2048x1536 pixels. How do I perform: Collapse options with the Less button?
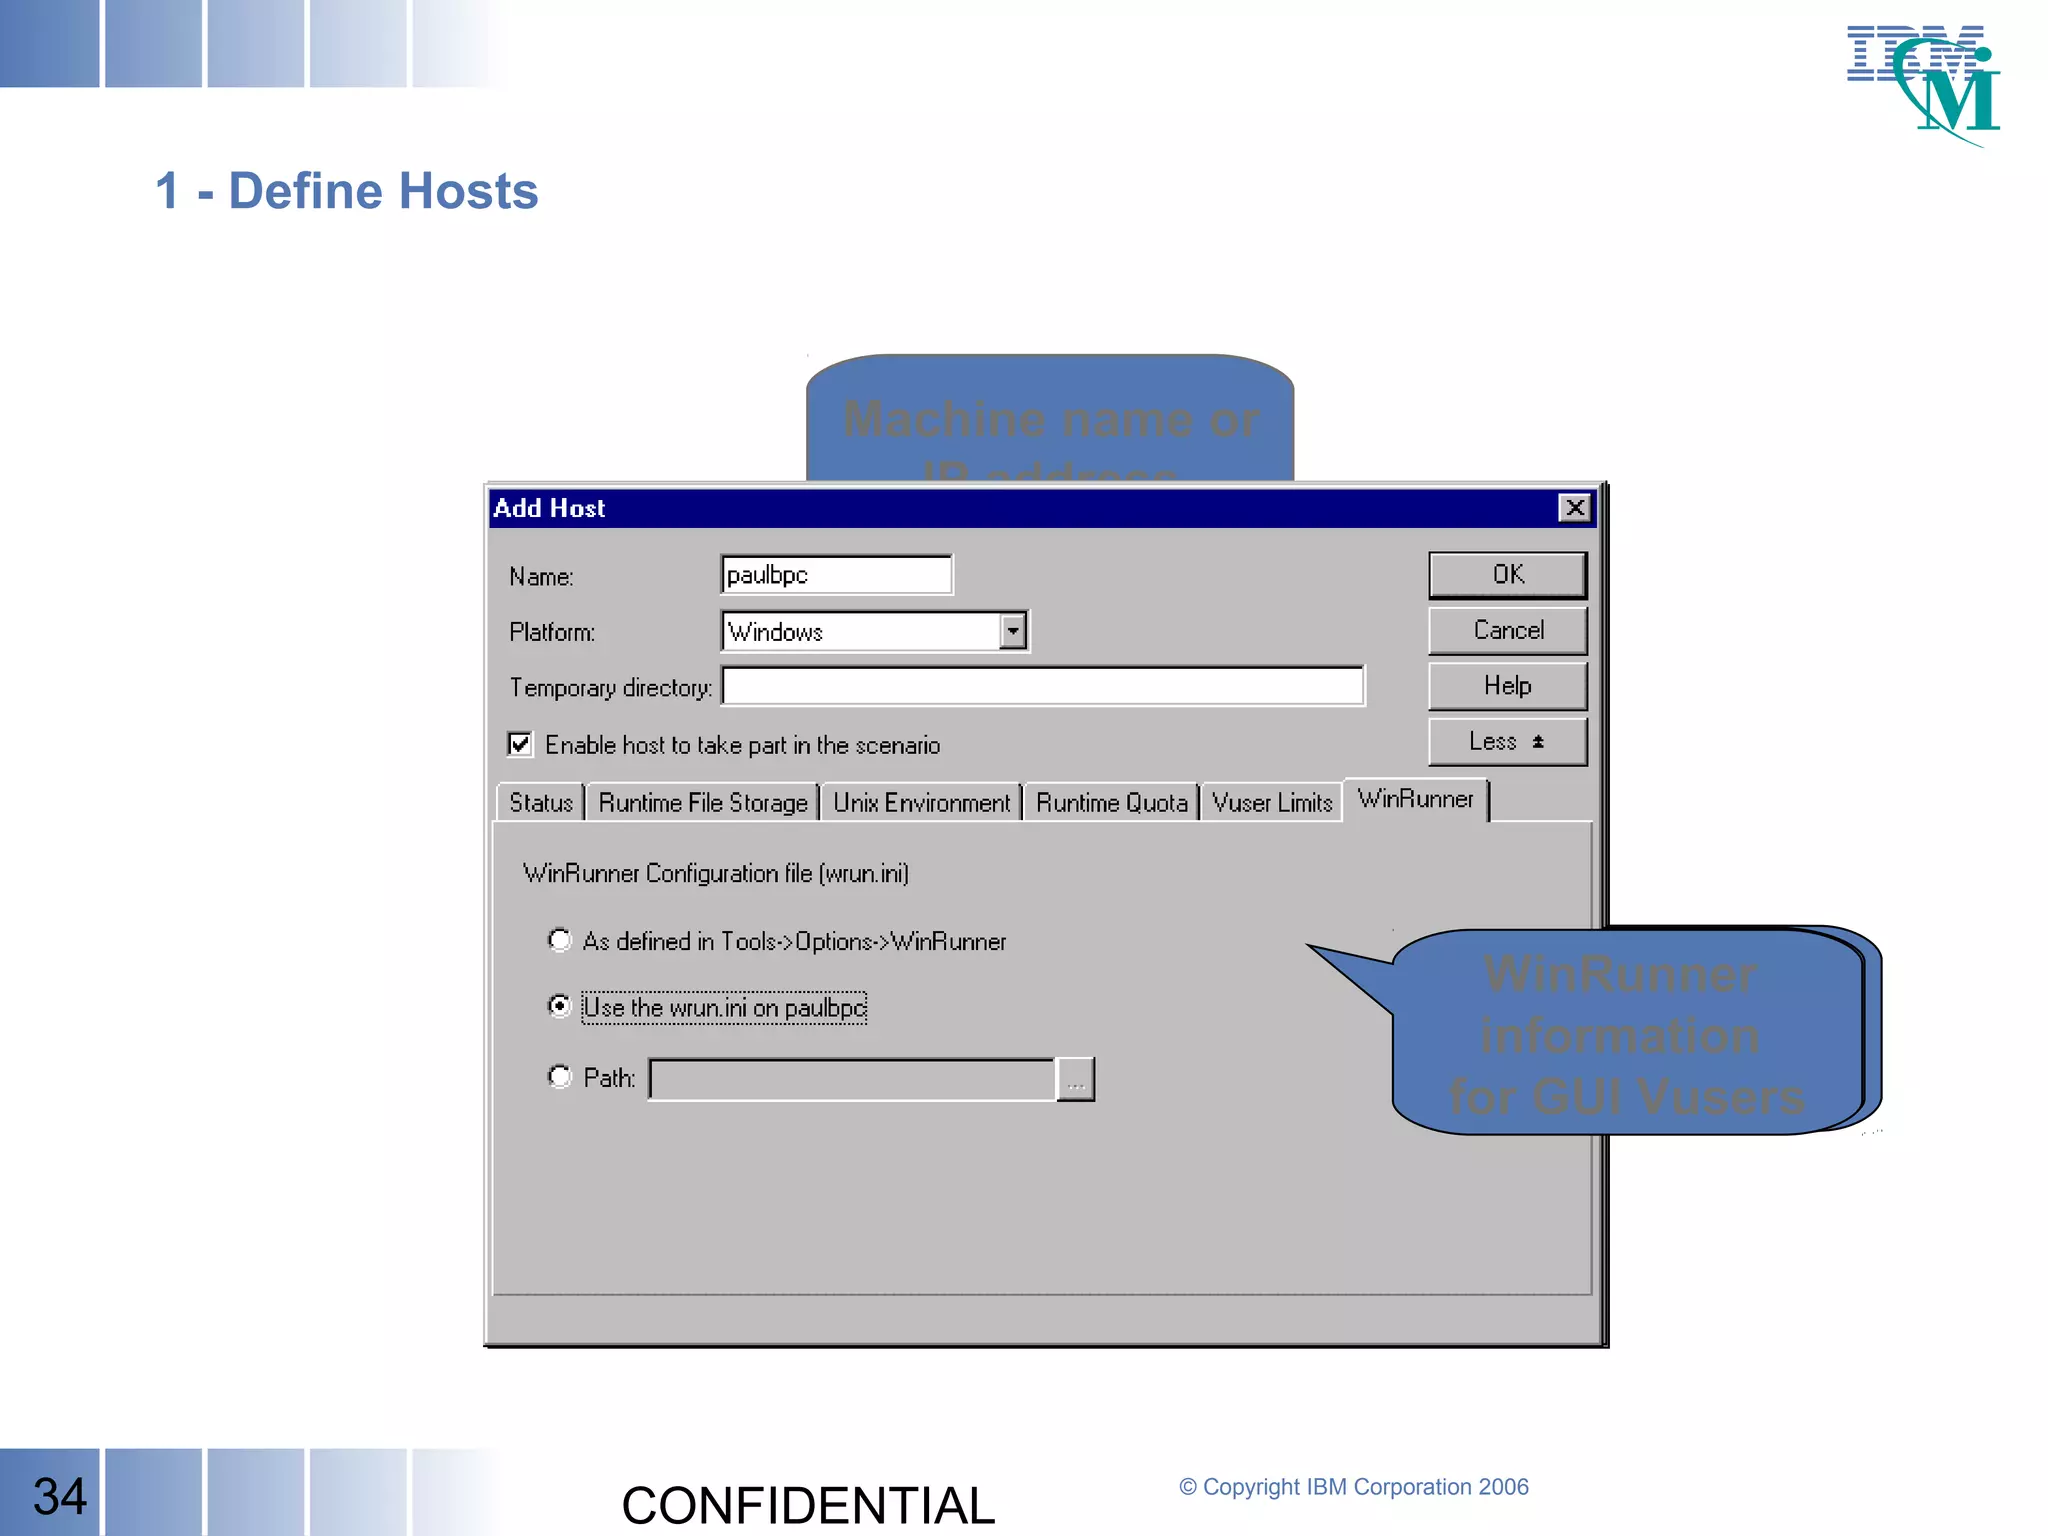tap(1507, 742)
